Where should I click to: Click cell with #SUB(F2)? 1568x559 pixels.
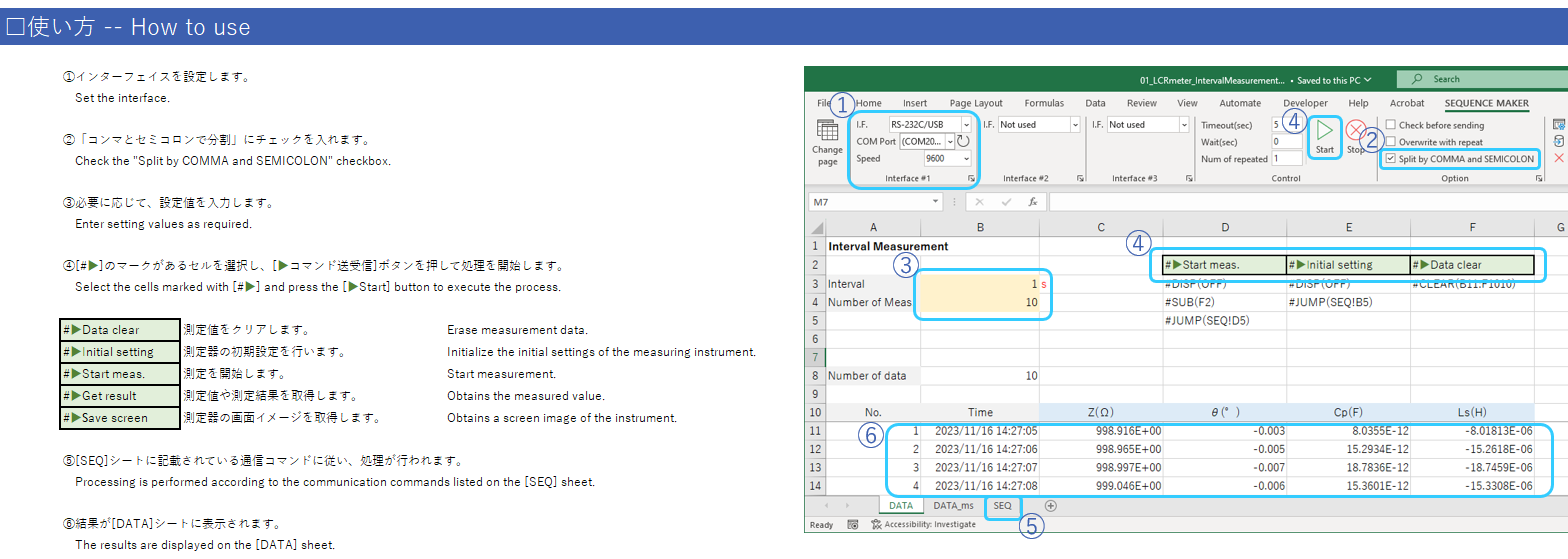tap(1224, 302)
